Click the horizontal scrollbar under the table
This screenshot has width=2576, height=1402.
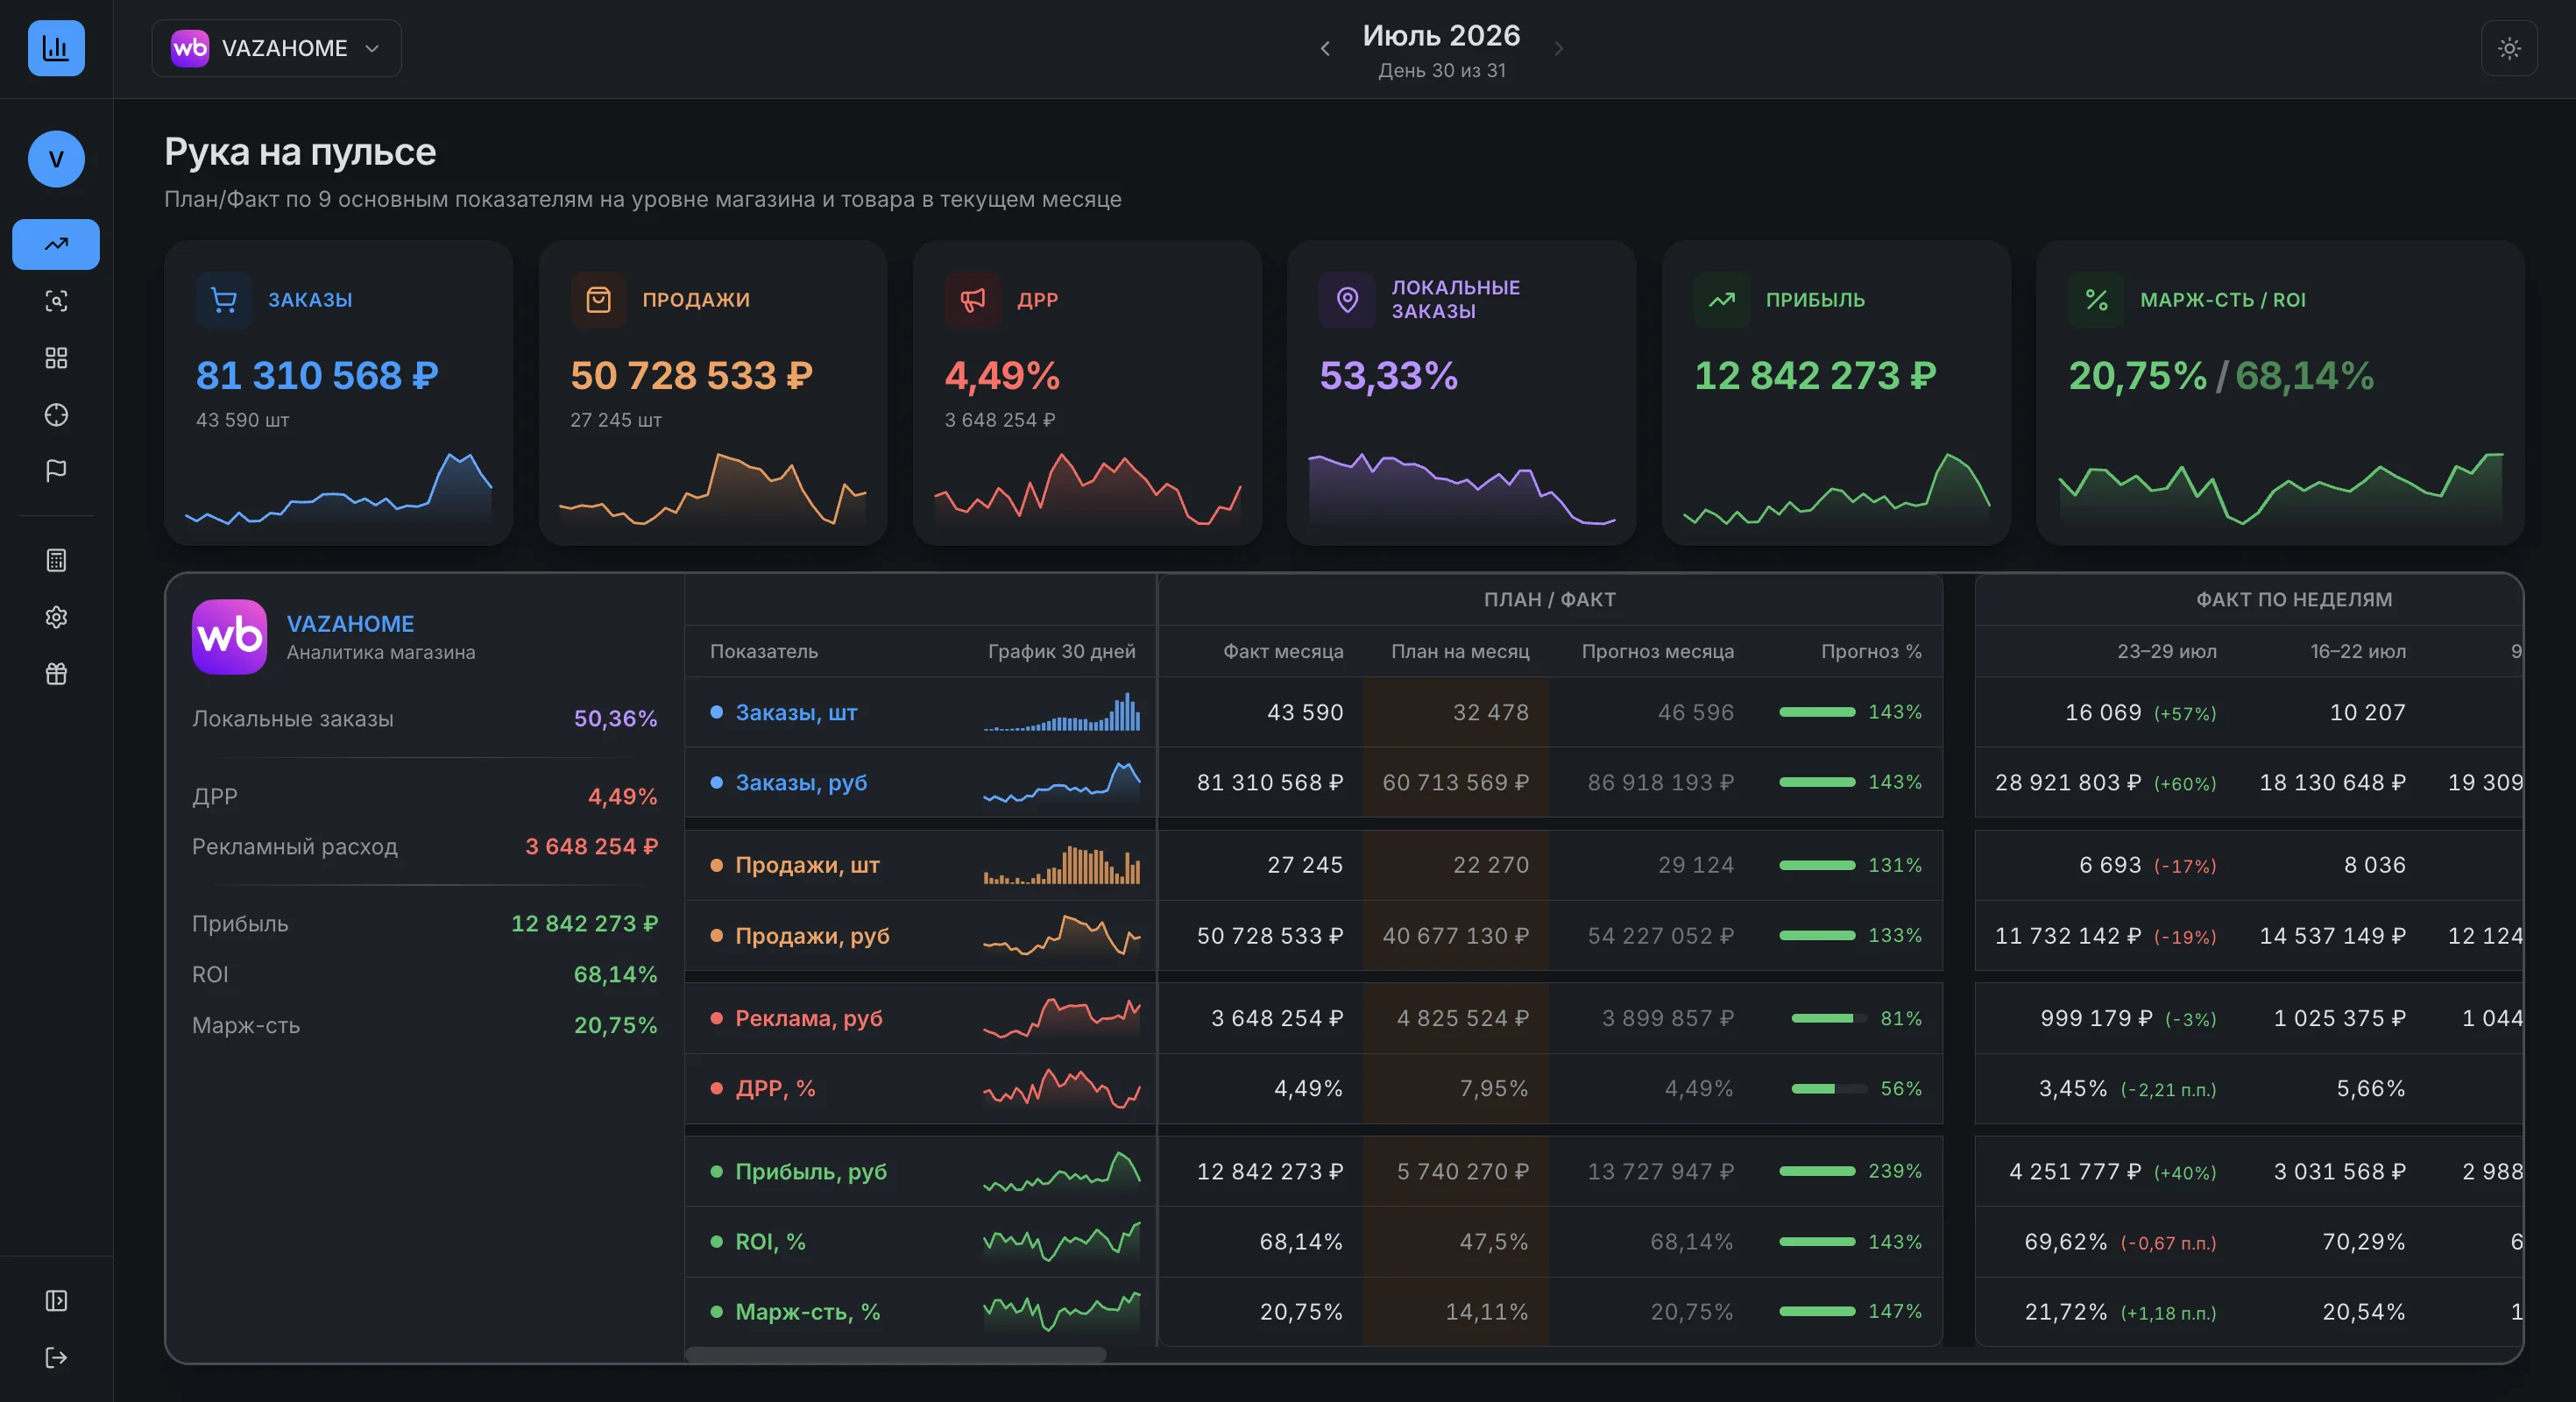[x=896, y=1354]
